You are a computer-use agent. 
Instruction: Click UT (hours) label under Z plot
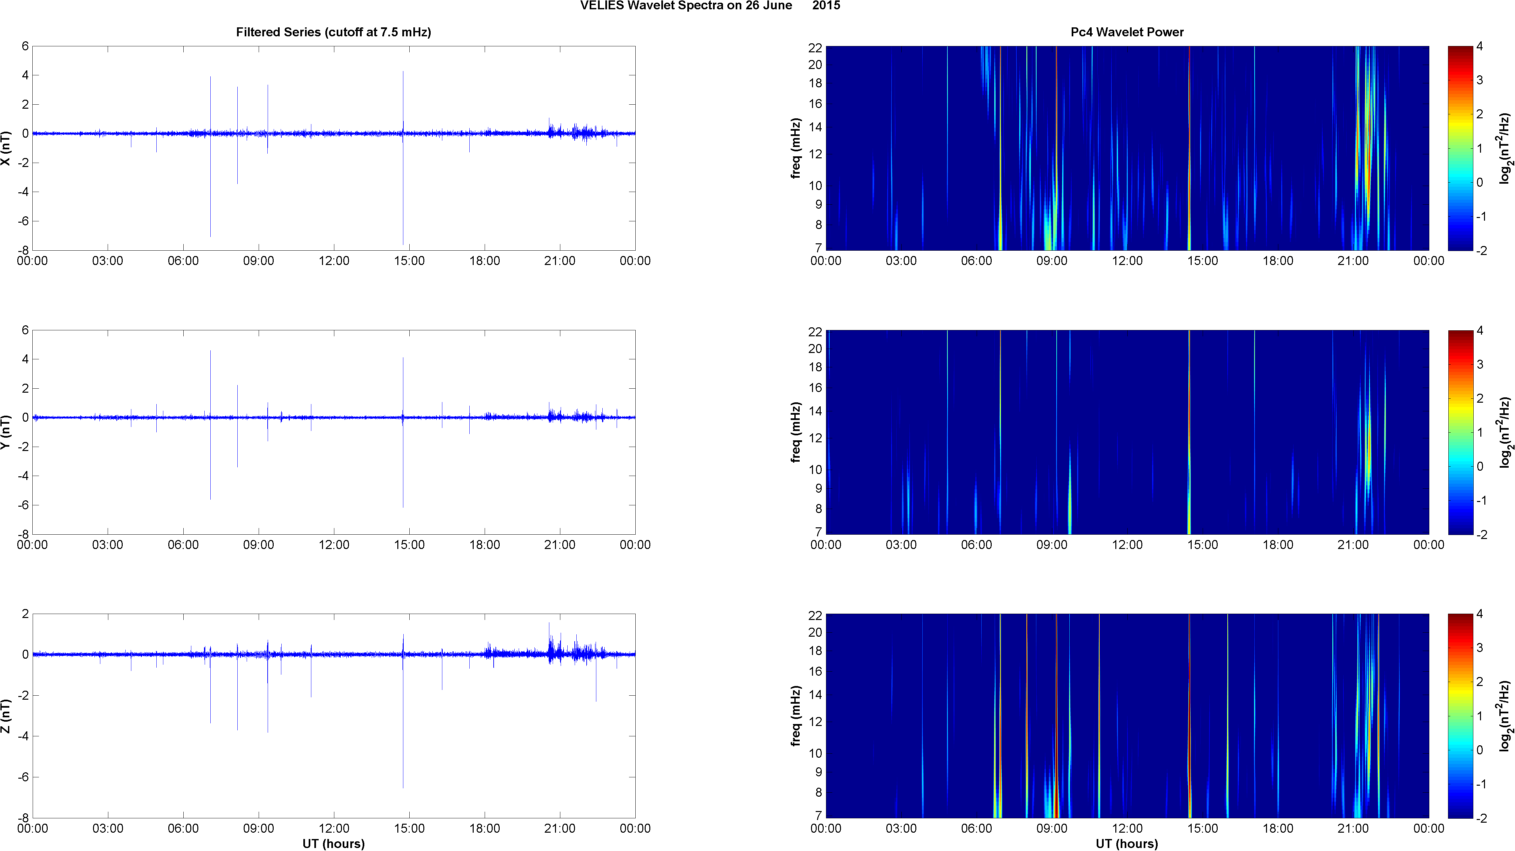(x=333, y=844)
